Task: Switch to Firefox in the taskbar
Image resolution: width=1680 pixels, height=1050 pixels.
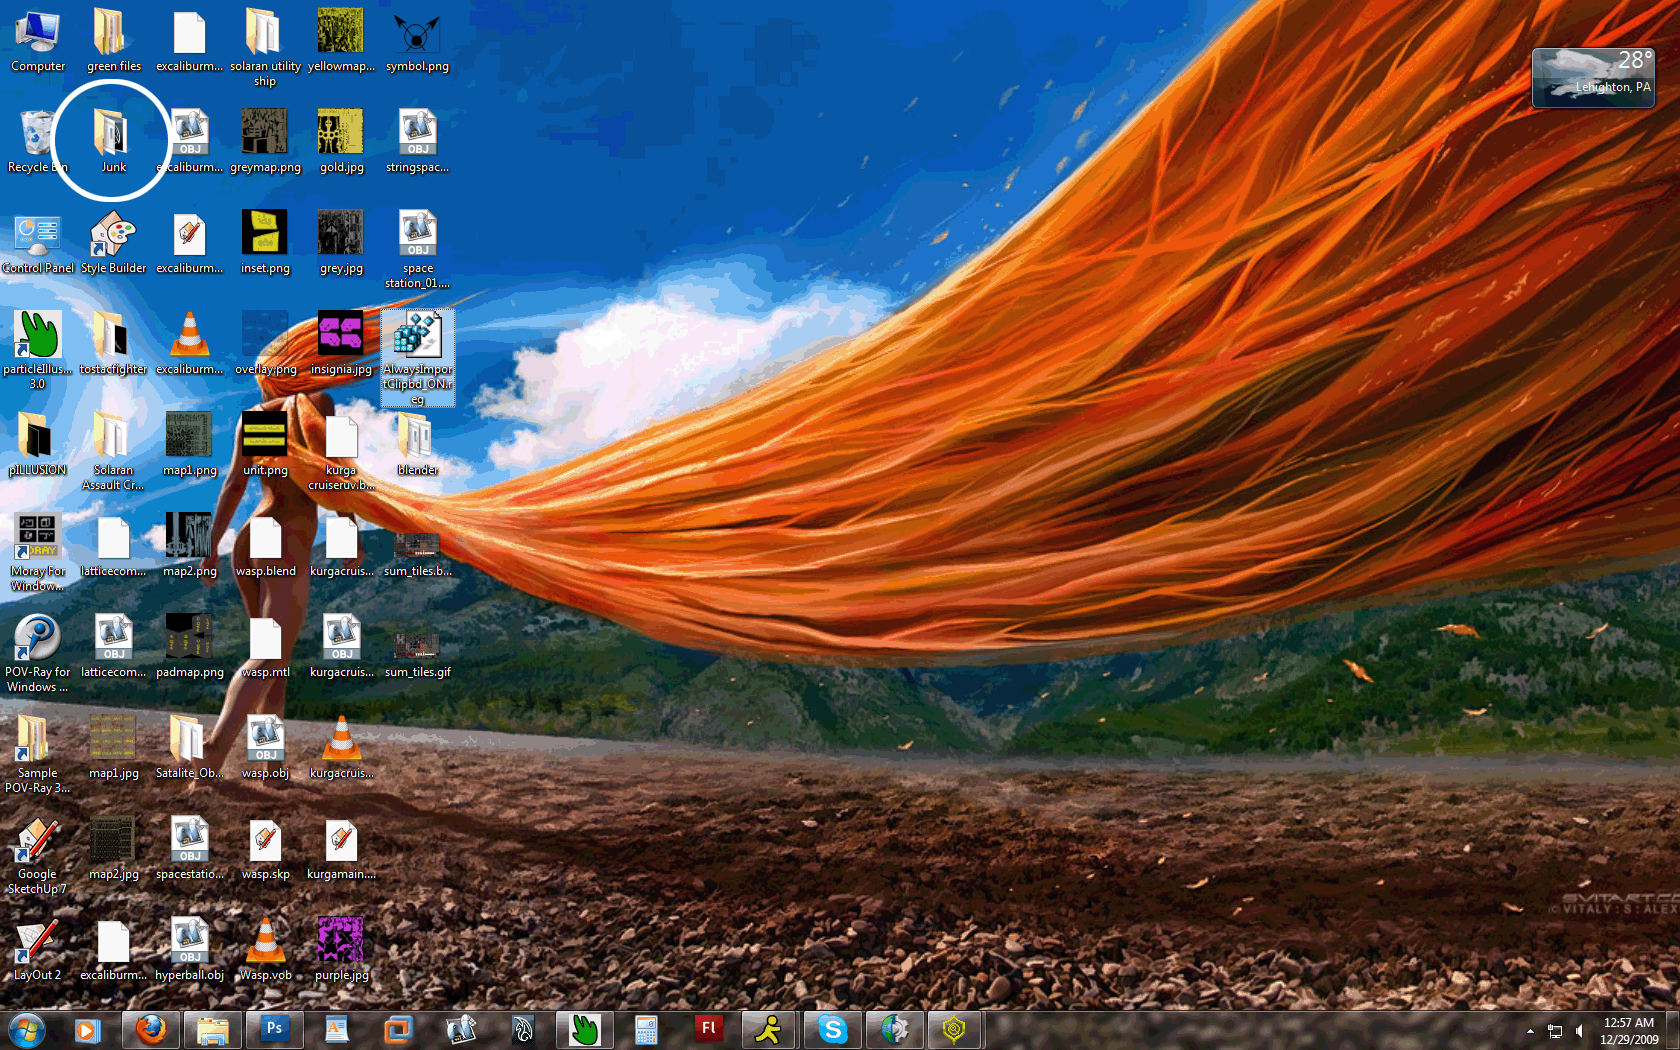Action: 151,1030
